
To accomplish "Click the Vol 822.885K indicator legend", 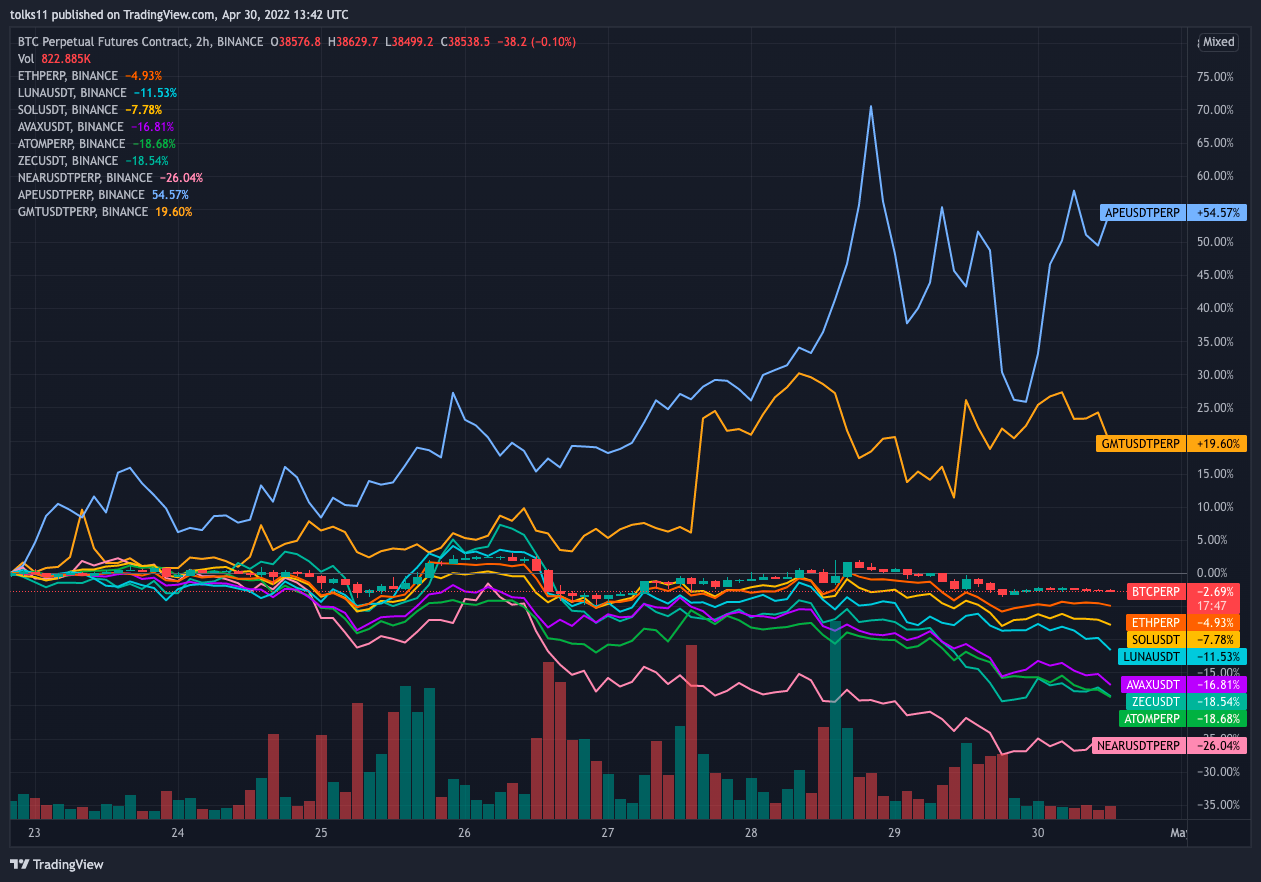I will (x=54, y=59).
